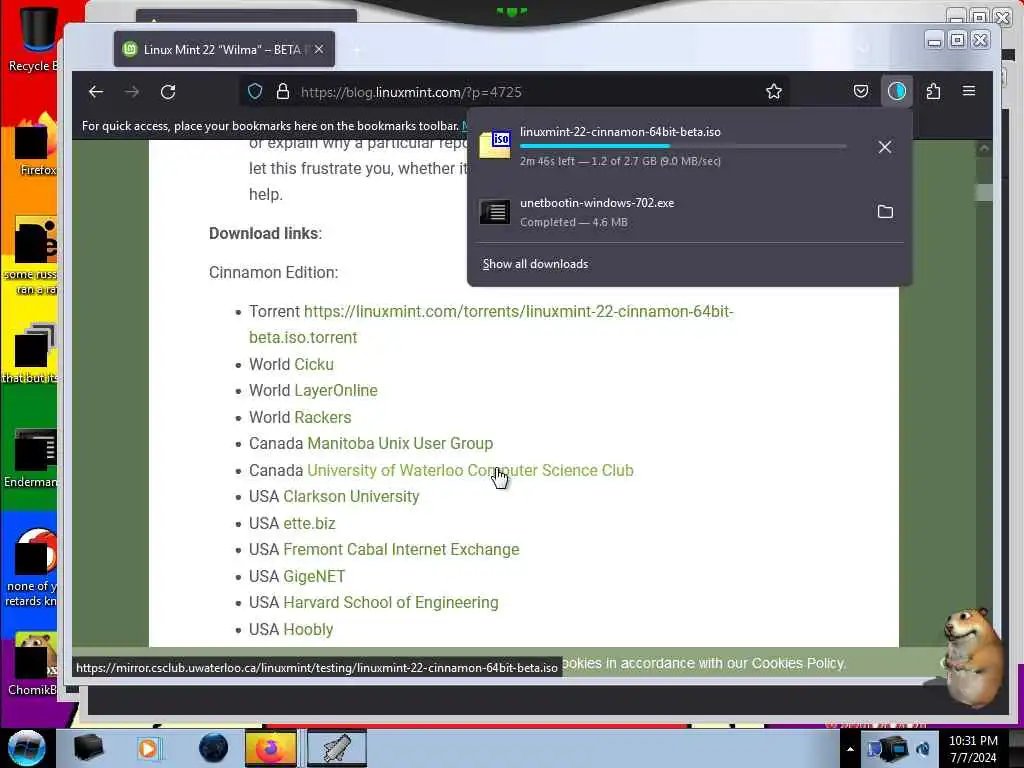The height and width of the screenshot is (768, 1024).
Task: Open the Clarkson University mirror
Action: [x=351, y=496]
